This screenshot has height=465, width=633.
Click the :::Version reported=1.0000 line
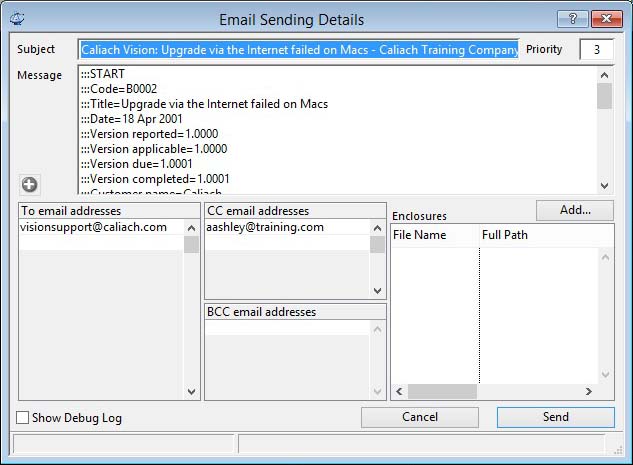[x=149, y=134]
